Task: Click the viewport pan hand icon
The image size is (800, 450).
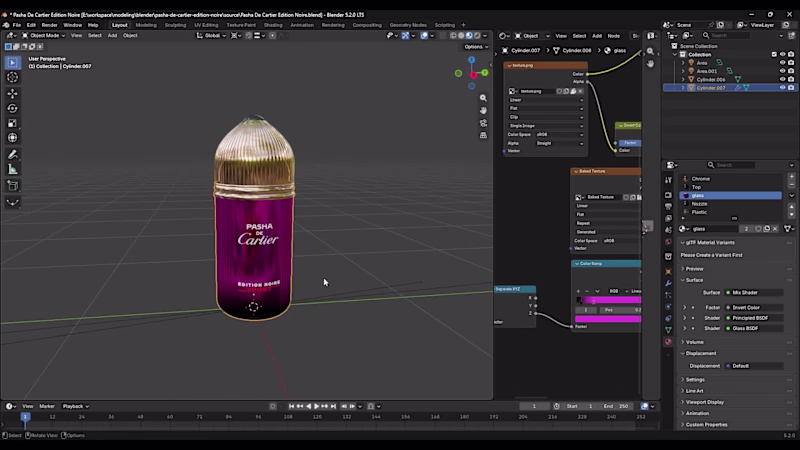Action: (483, 110)
